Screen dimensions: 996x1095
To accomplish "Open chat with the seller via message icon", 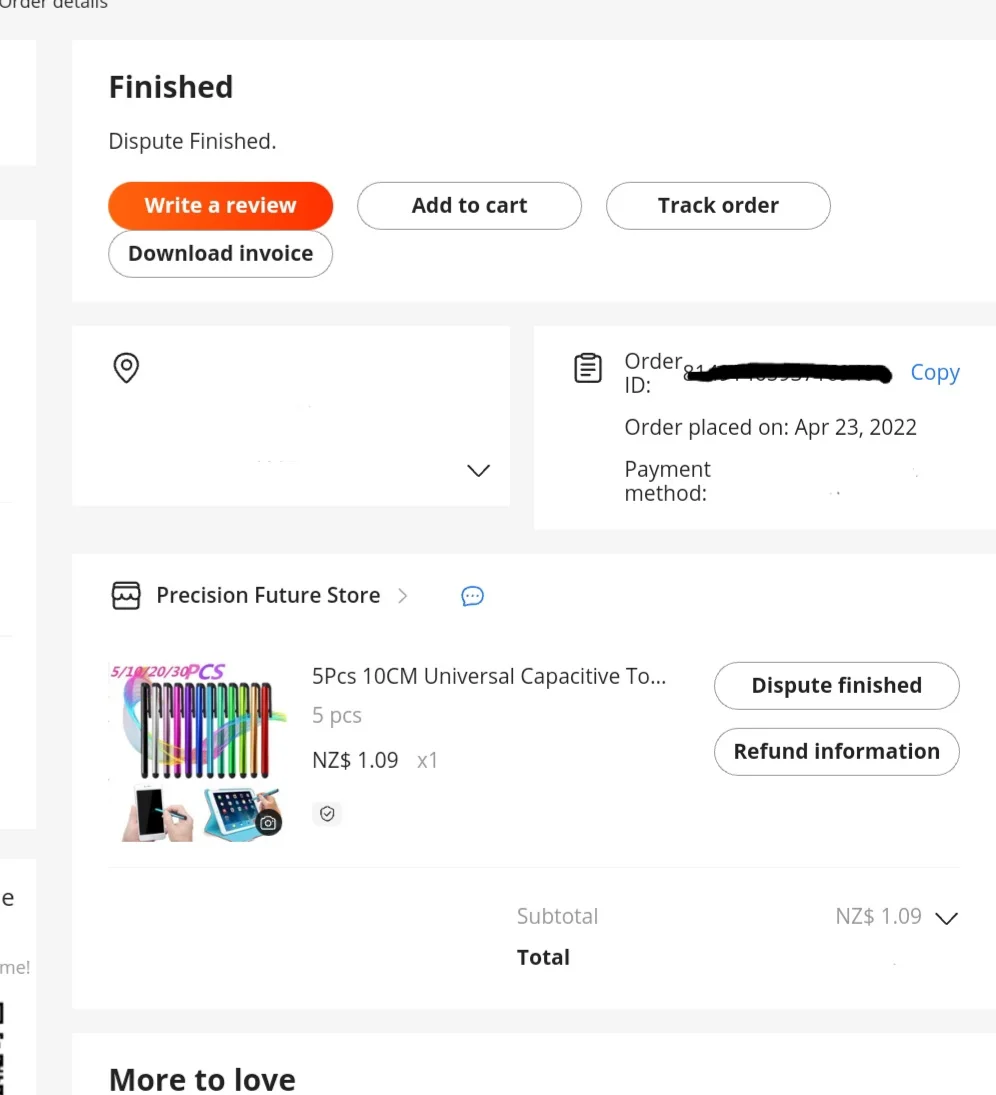I will click(472, 596).
